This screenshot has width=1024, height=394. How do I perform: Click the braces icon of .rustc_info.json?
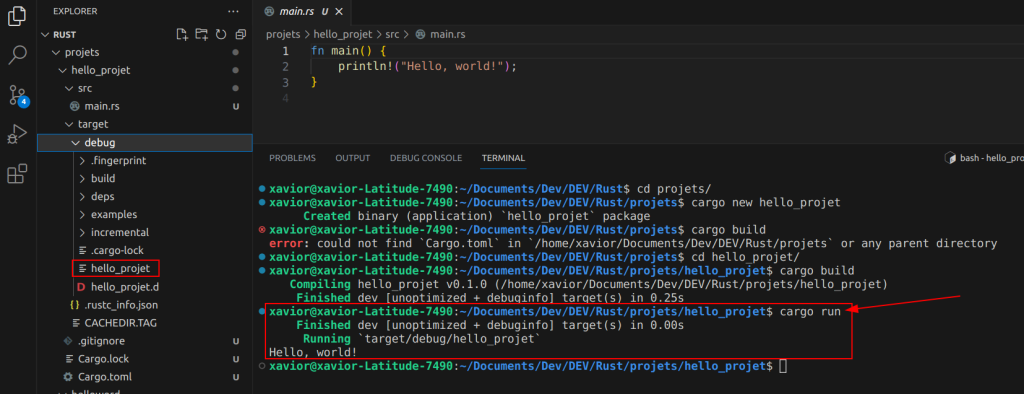click(74, 305)
